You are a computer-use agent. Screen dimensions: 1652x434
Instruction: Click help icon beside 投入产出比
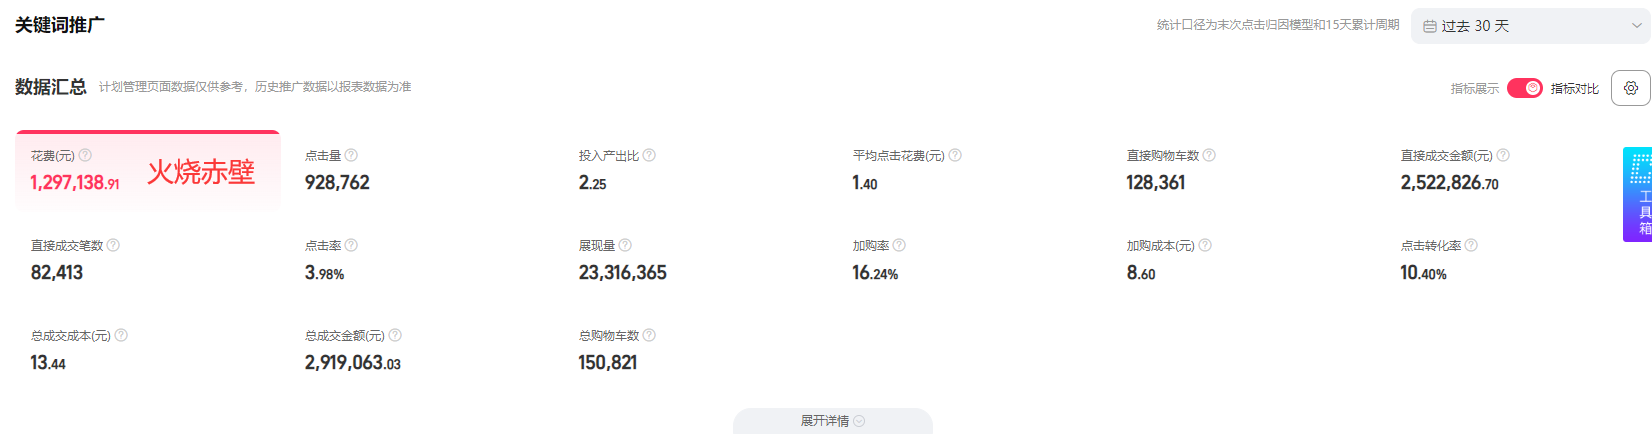(x=649, y=155)
